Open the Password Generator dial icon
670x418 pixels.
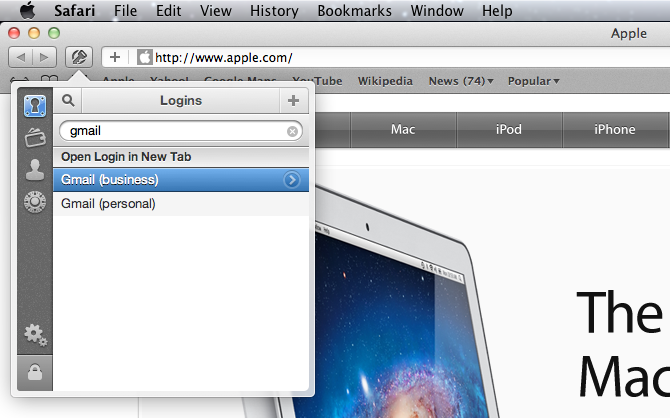click(35, 202)
